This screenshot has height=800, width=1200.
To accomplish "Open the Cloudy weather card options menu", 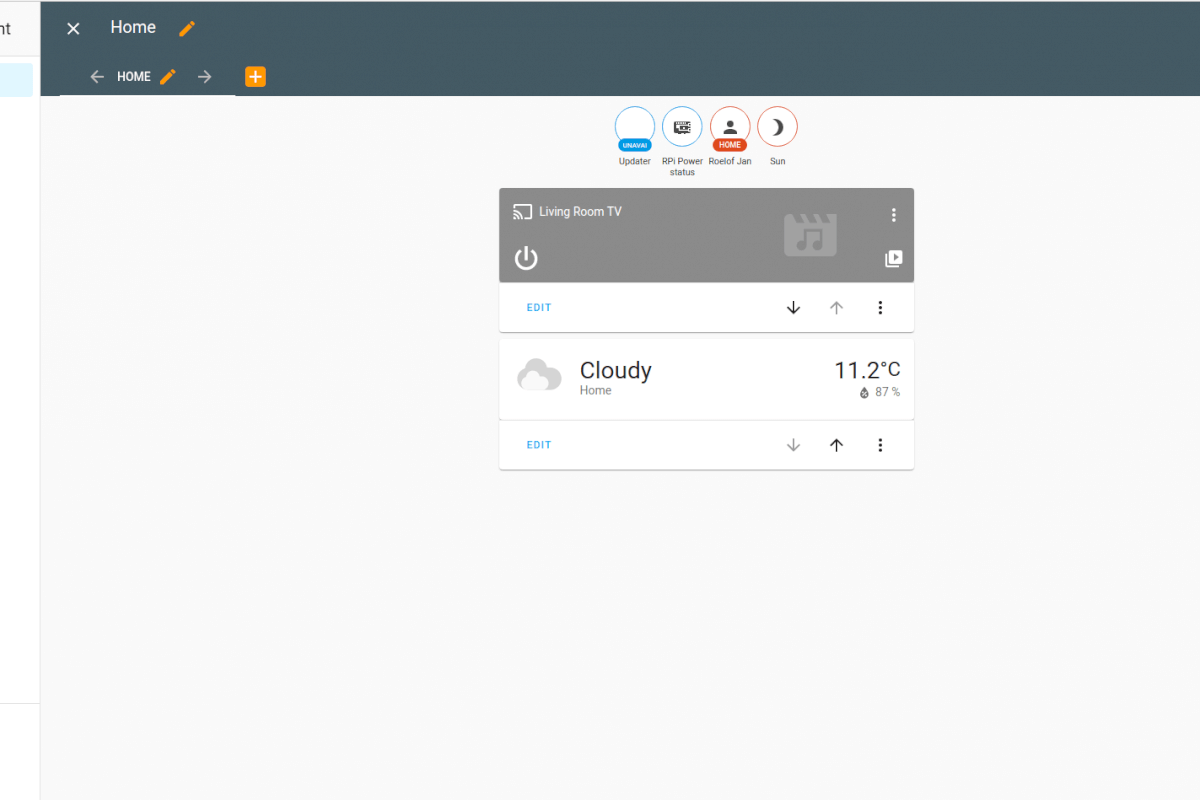I will (x=880, y=445).
